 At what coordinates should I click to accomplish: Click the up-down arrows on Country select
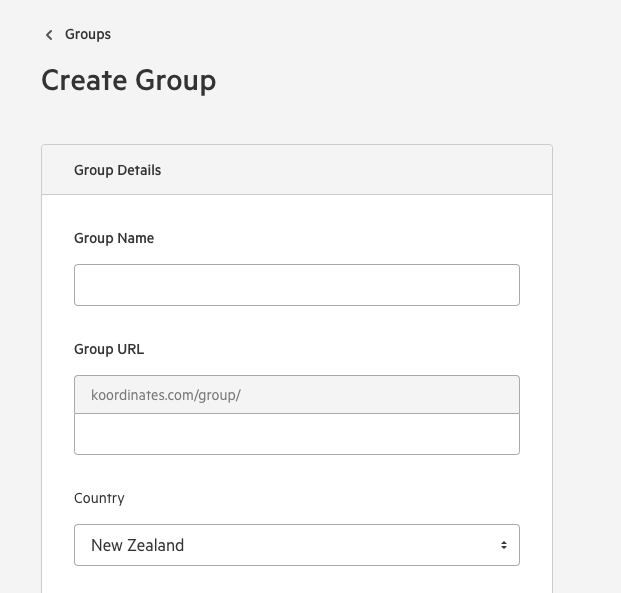point(504,545)
